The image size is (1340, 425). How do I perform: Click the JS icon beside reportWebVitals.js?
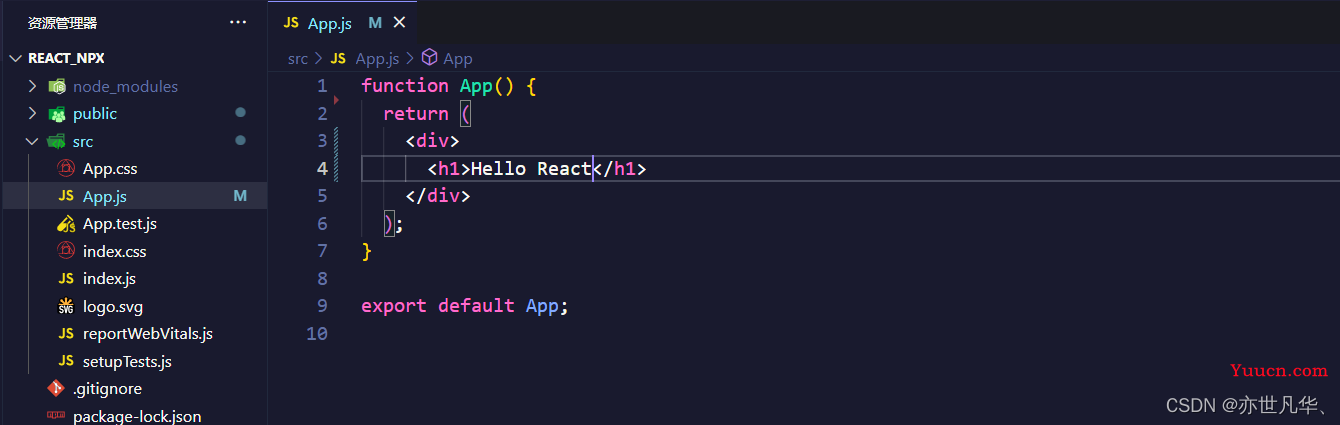pos(67,334)
